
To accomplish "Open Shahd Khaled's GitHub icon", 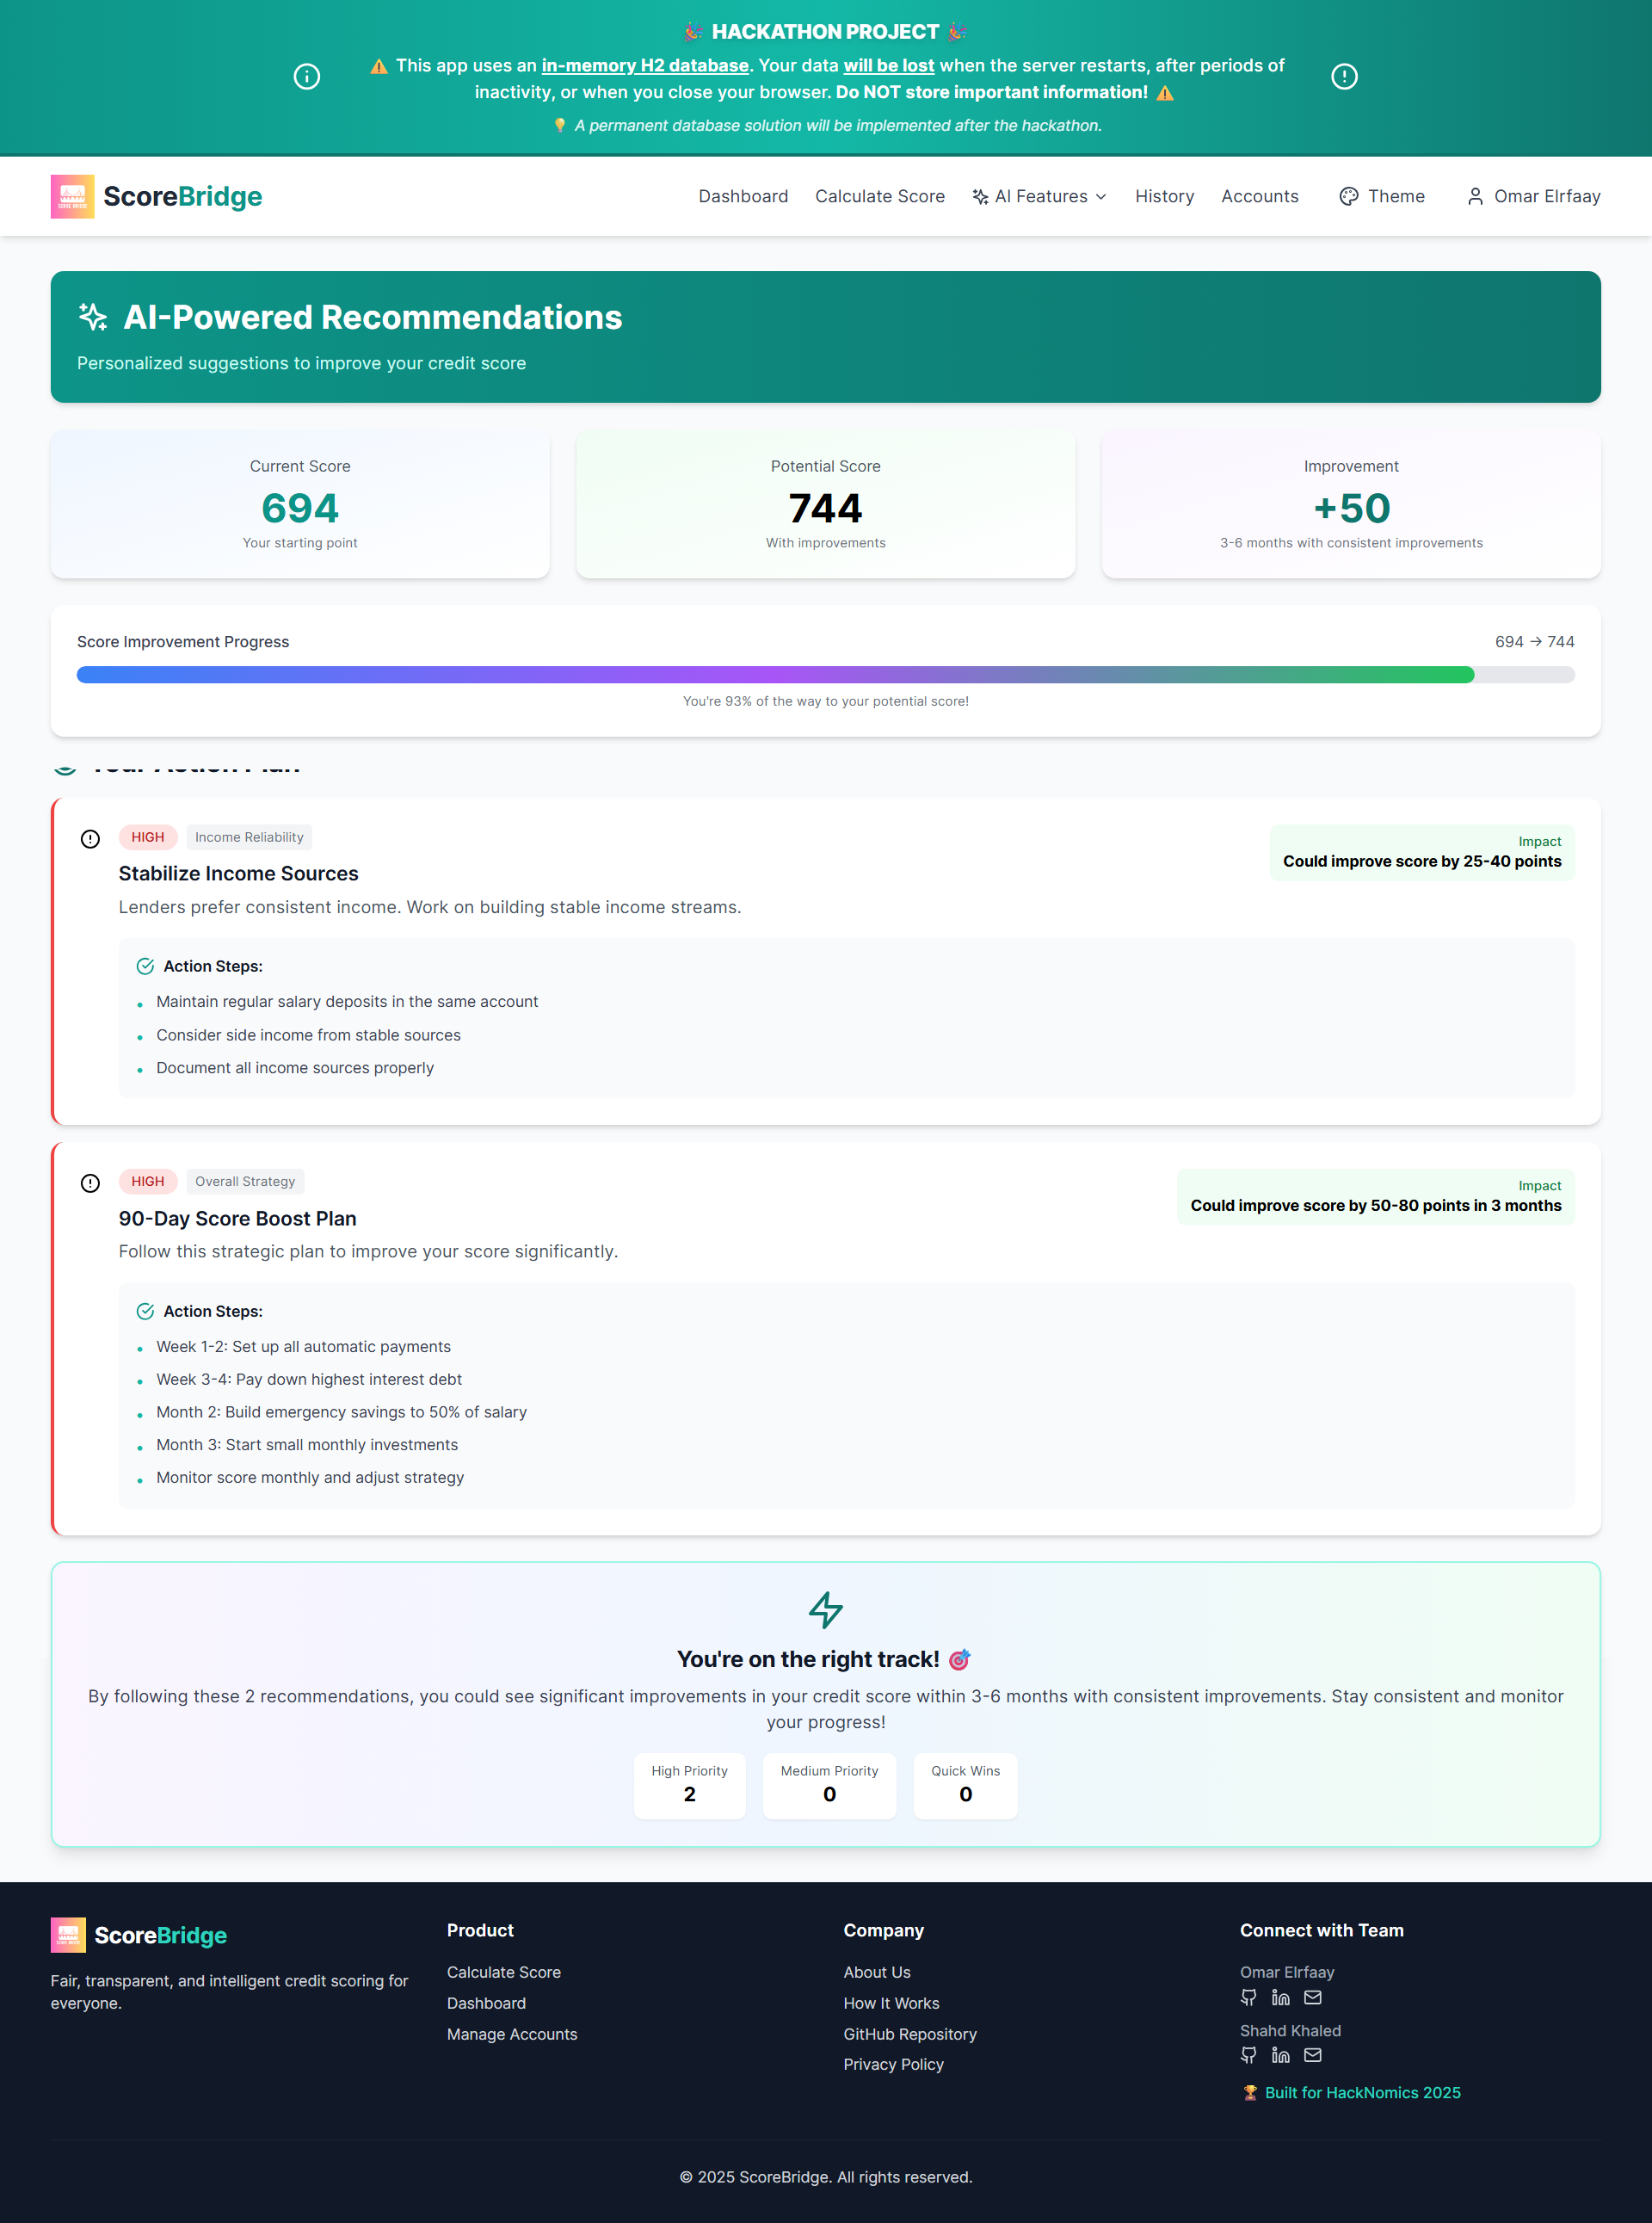I will pyautogui.click(x=1248, y=2055).
